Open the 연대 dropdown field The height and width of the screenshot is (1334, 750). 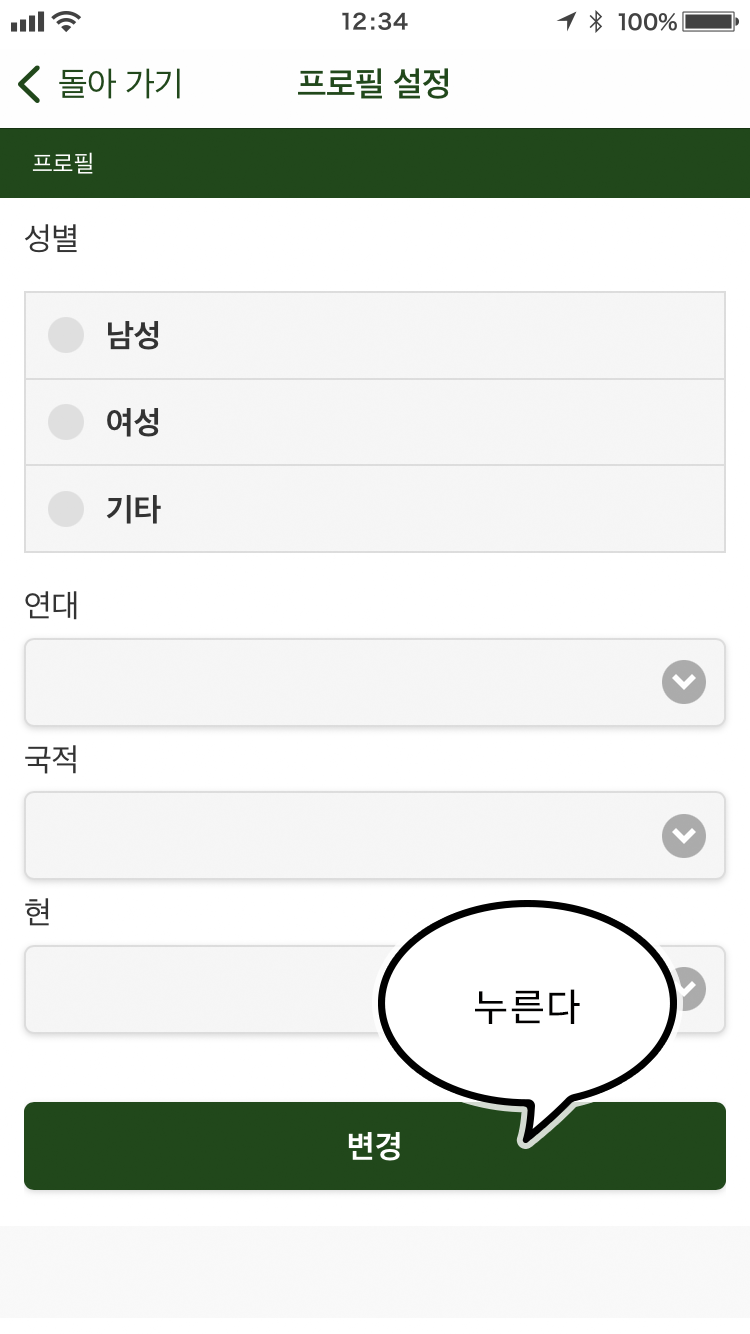(340, 682)
